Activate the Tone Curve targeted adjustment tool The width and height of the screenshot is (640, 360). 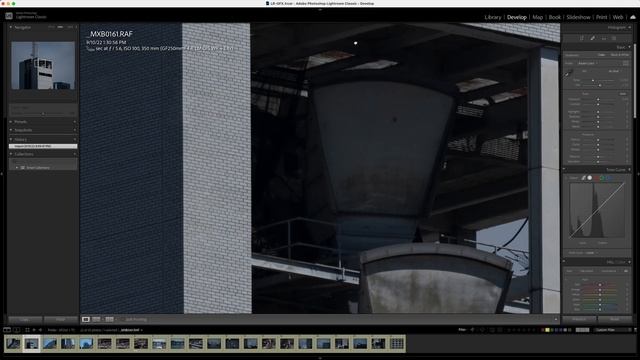pos(566,178)
